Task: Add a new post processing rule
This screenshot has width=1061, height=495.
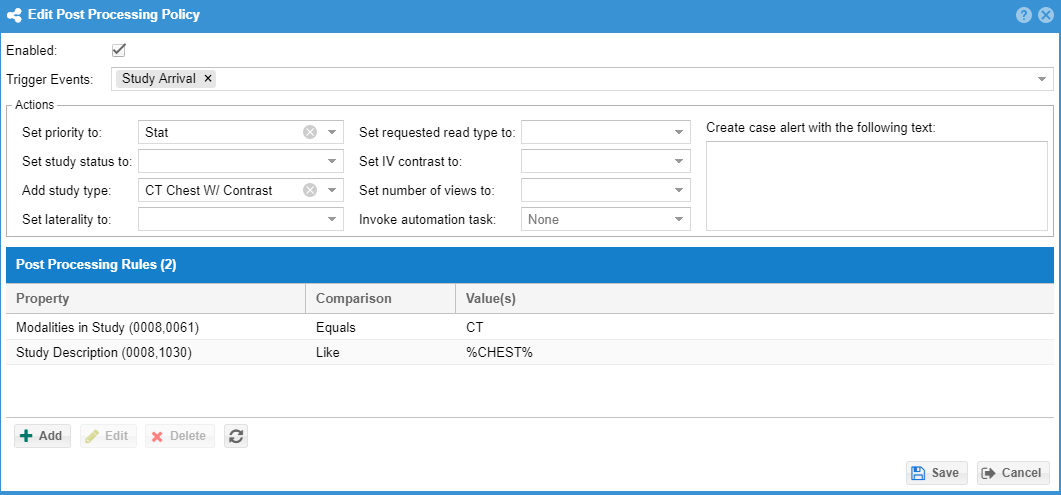Action: pyautogui.click(x=42, y=436)
